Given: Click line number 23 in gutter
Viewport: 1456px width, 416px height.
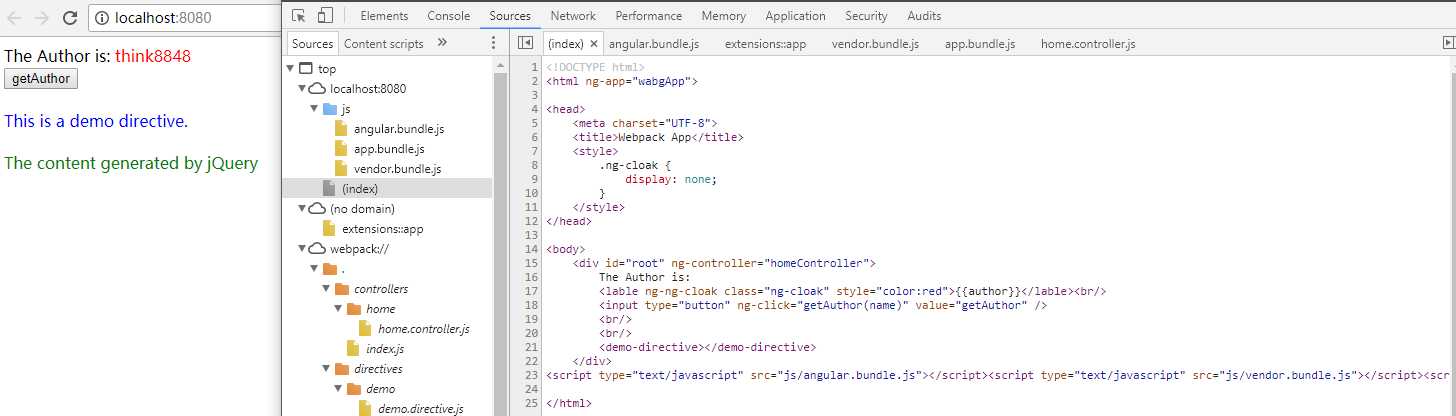Looking at the screenshot, I should 534,375.
